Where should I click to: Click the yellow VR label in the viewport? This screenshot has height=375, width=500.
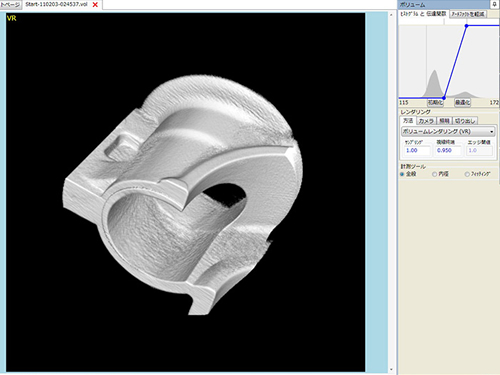point(11,18)
